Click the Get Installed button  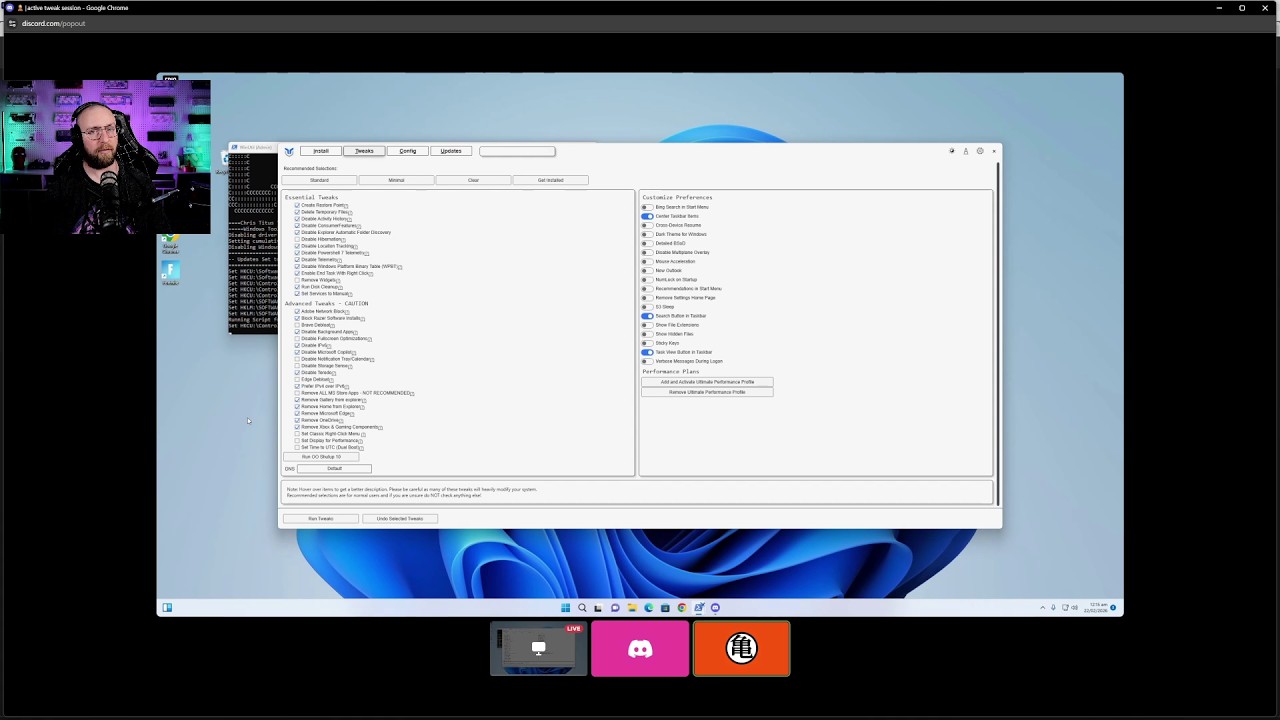coord(550,180)
